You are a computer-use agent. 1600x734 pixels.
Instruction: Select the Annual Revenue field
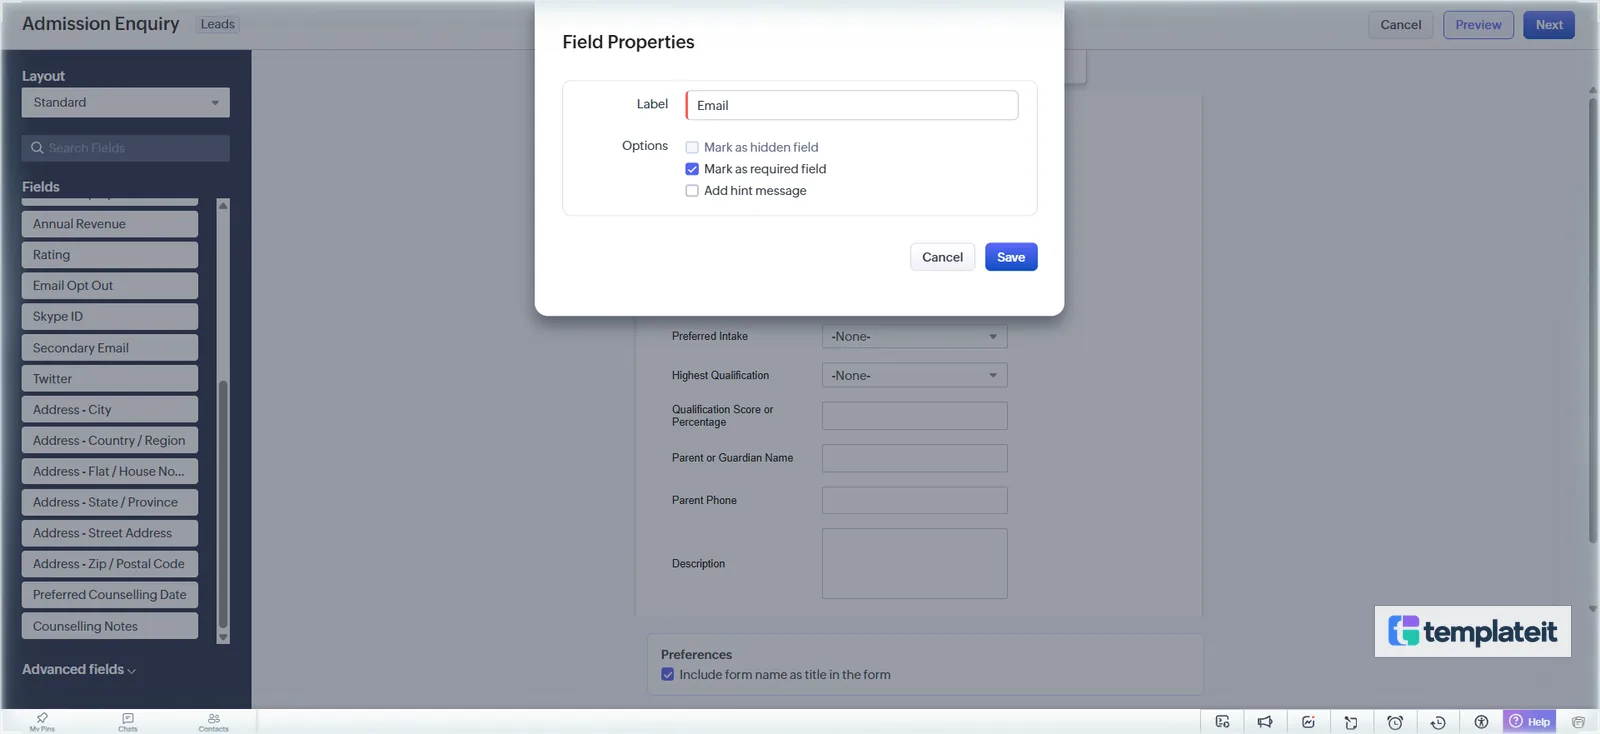[x=110, y=224]
